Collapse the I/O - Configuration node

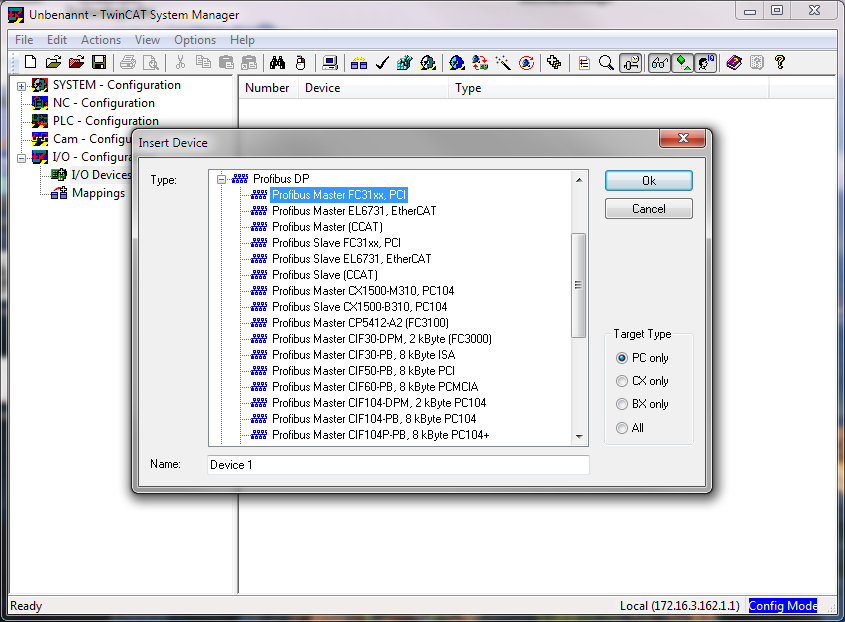click(21, 158)
